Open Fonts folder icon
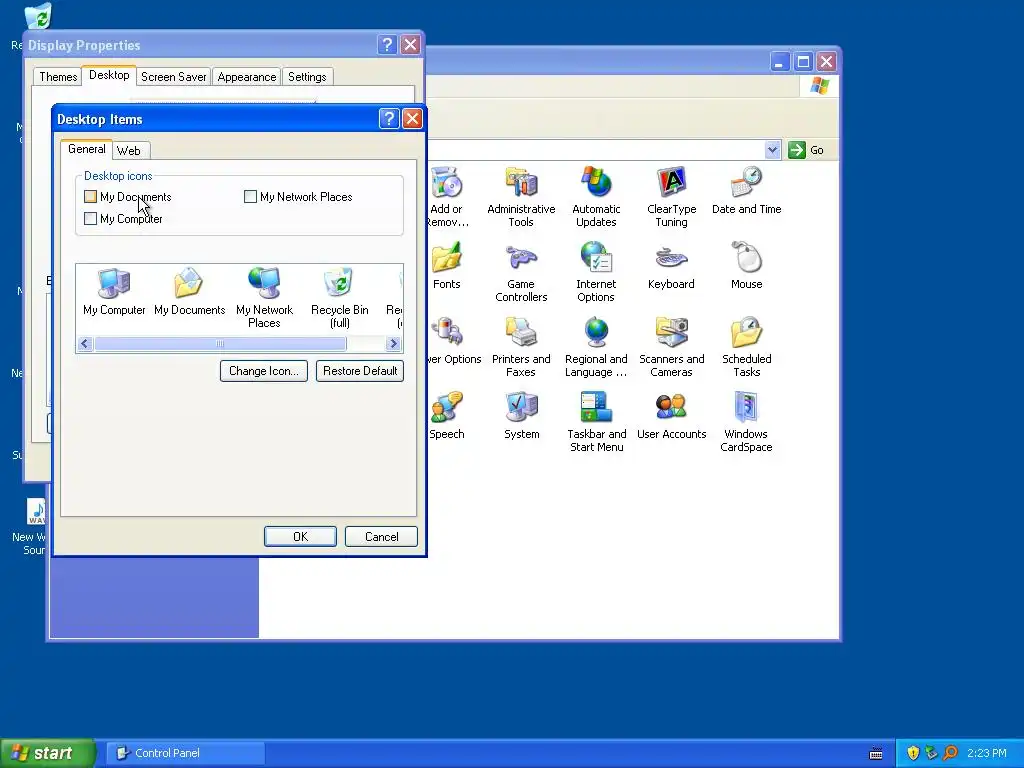This screenshot has height=768, width=1024. click(447, 265)
